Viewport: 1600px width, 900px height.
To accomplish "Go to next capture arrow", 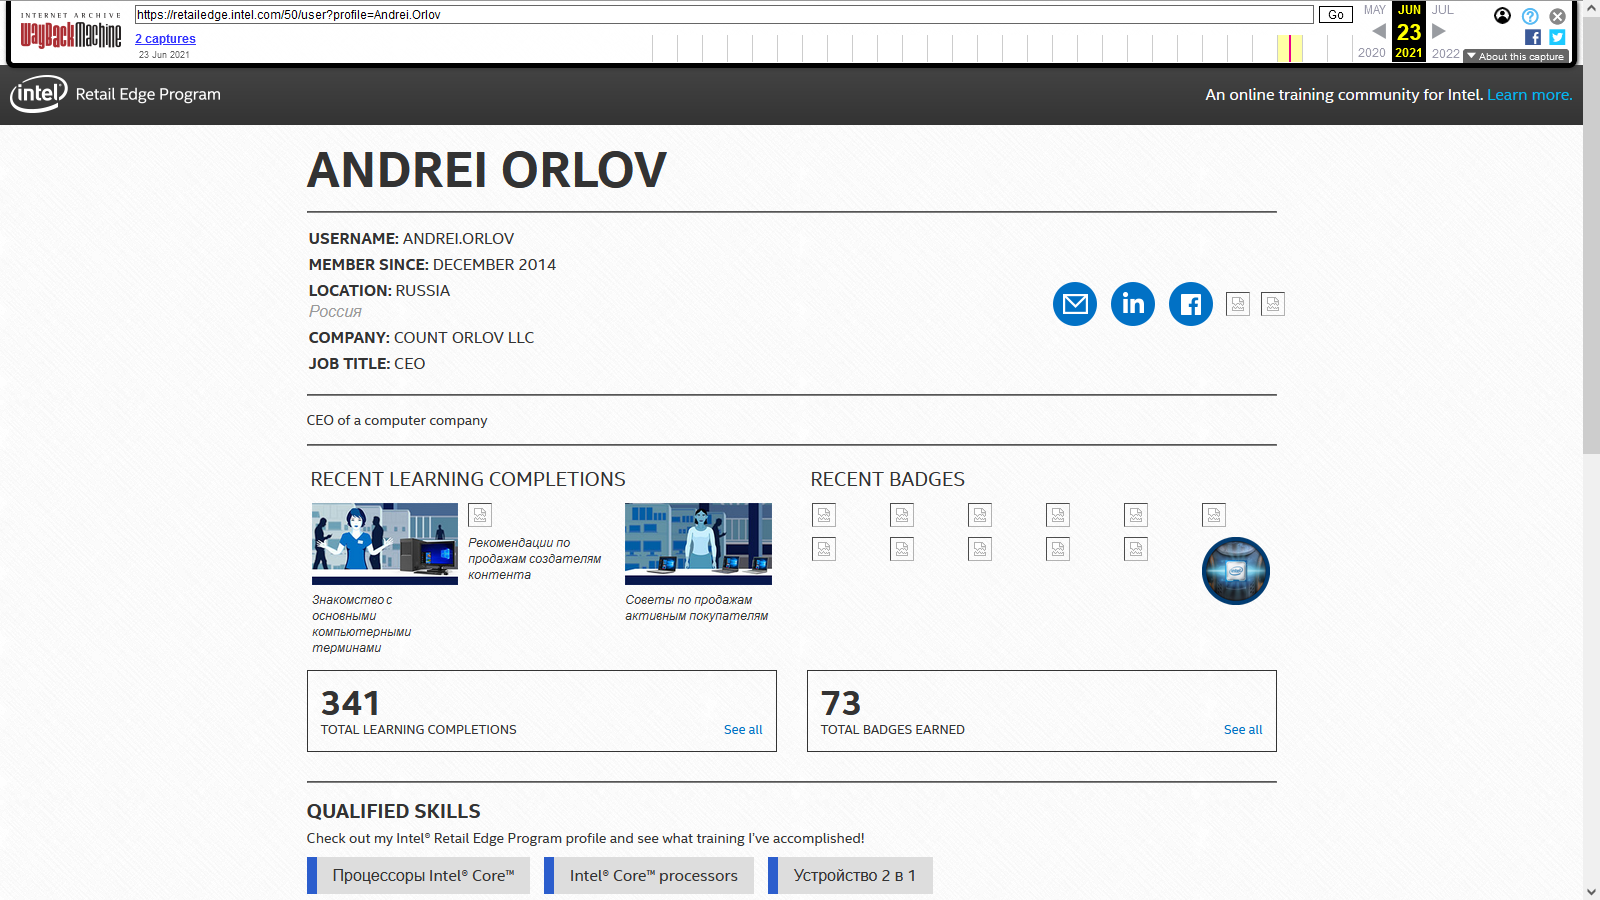I will click(x=1439, y=31).
